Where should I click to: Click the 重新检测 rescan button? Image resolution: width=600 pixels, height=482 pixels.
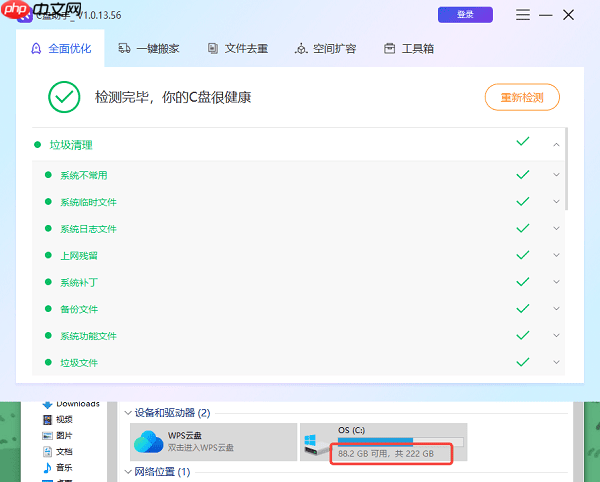(522, 97)
